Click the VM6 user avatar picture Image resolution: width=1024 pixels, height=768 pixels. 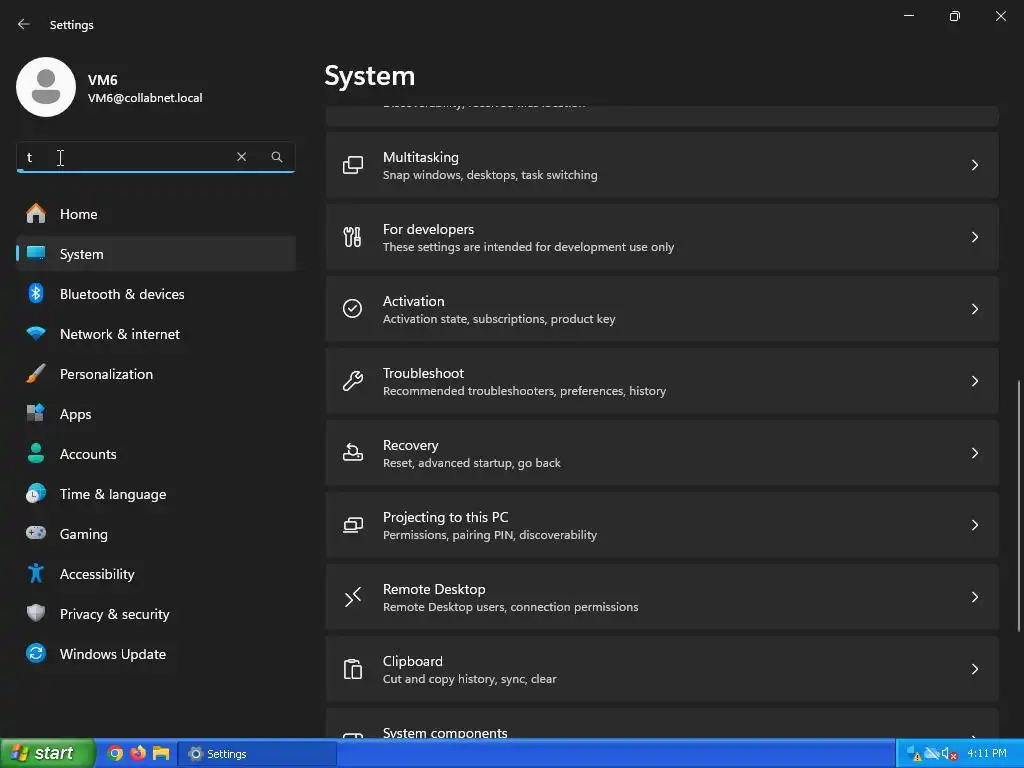(x=46, y=87)
